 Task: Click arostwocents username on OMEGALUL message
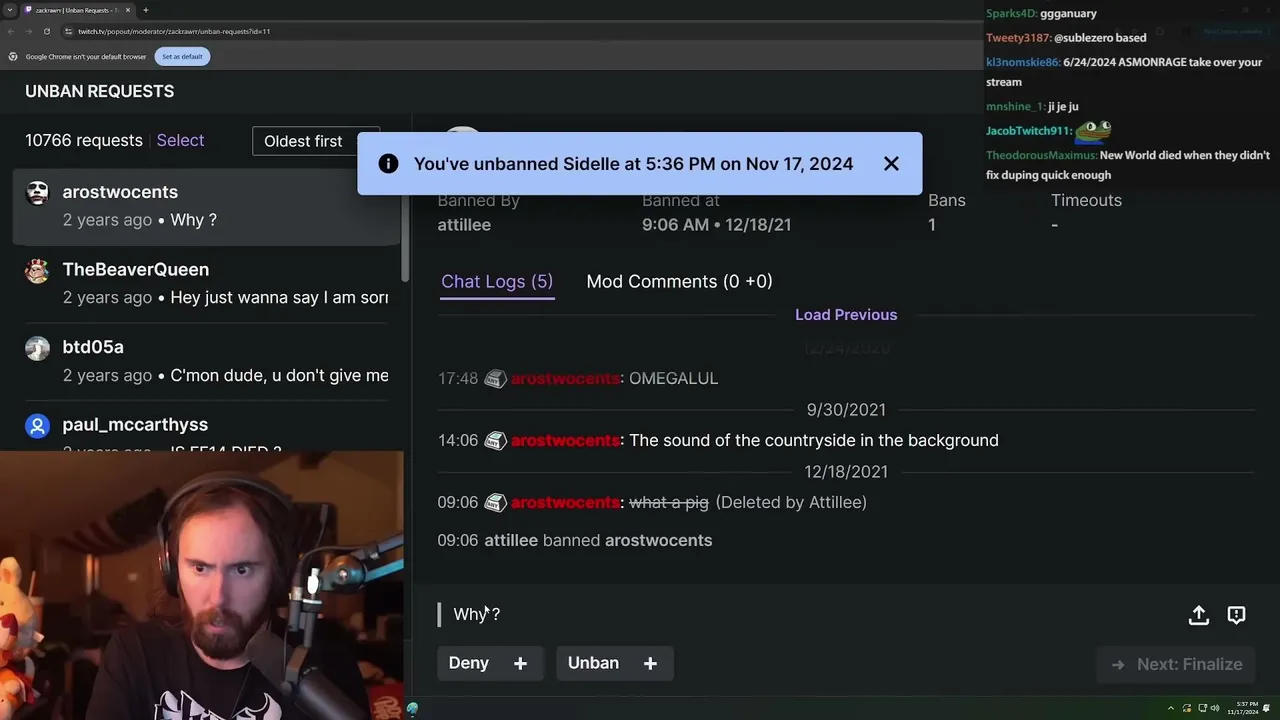[565, 378]
